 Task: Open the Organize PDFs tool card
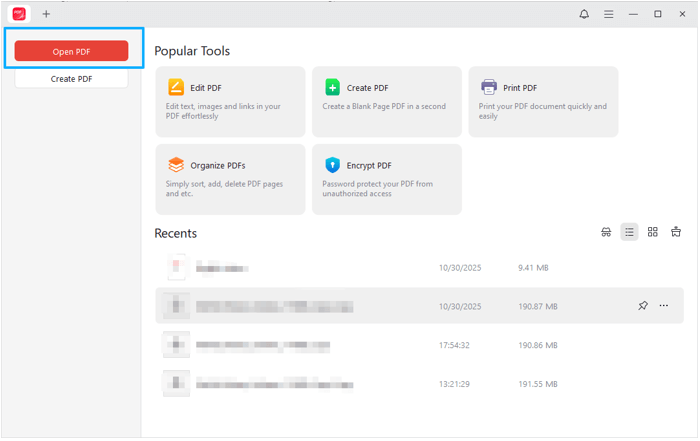tap(230, 179)
